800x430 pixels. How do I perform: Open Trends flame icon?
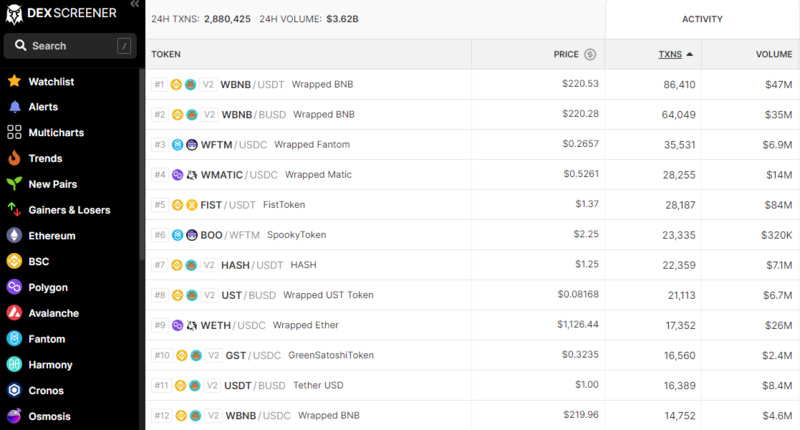click(14, 158)
